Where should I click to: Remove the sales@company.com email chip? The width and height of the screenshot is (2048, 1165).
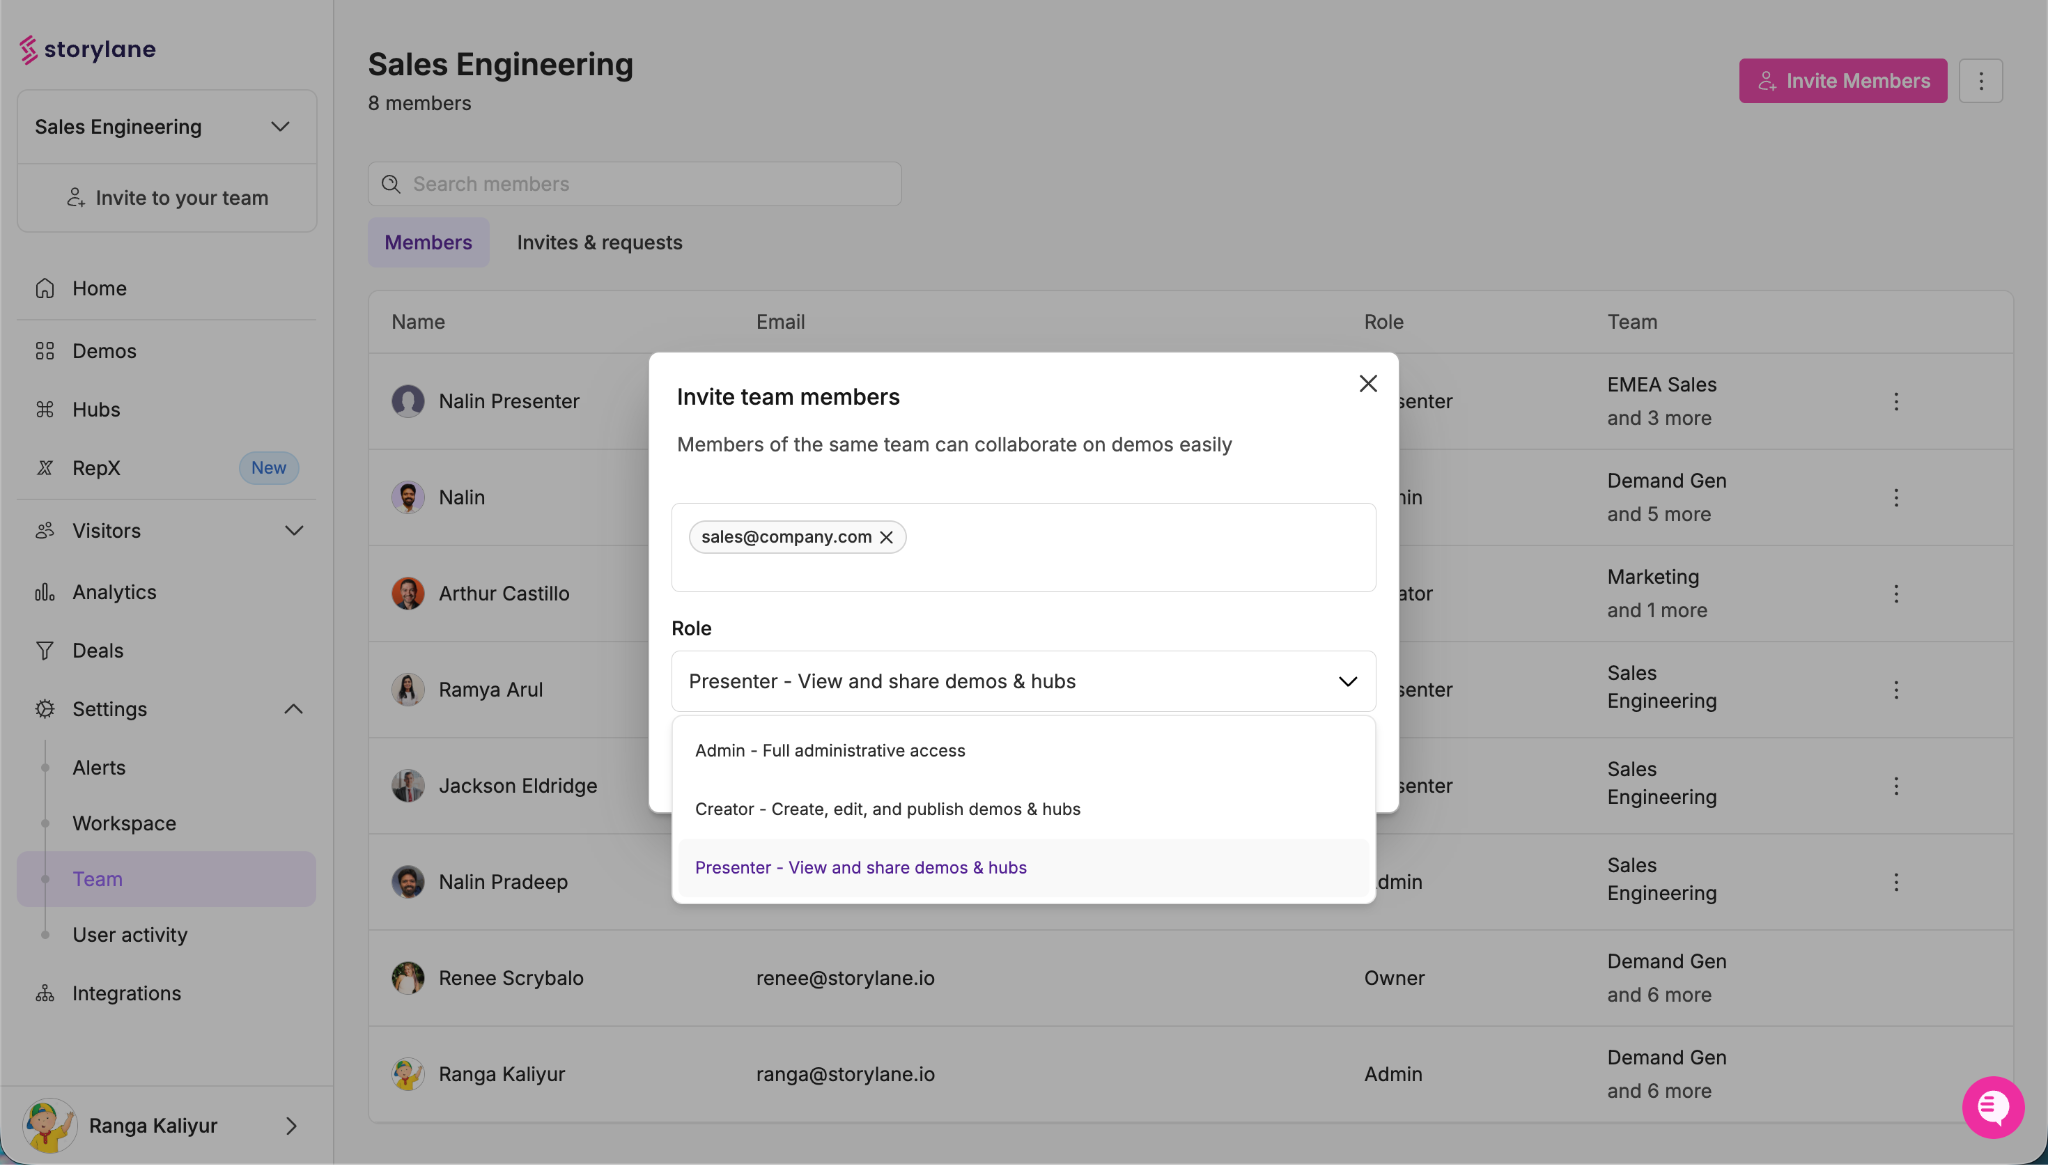tap(886, 537)
